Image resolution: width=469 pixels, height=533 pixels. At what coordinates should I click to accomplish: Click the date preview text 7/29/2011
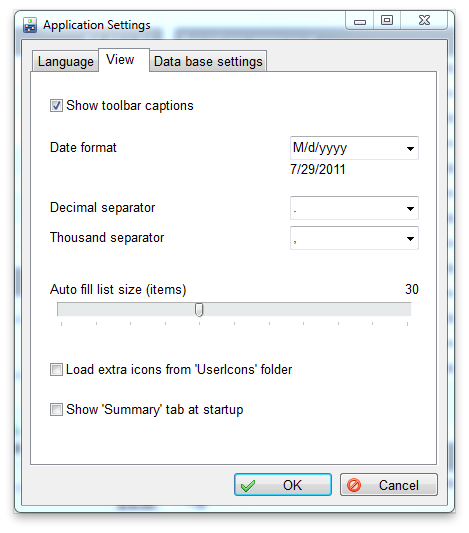[318, 169]
